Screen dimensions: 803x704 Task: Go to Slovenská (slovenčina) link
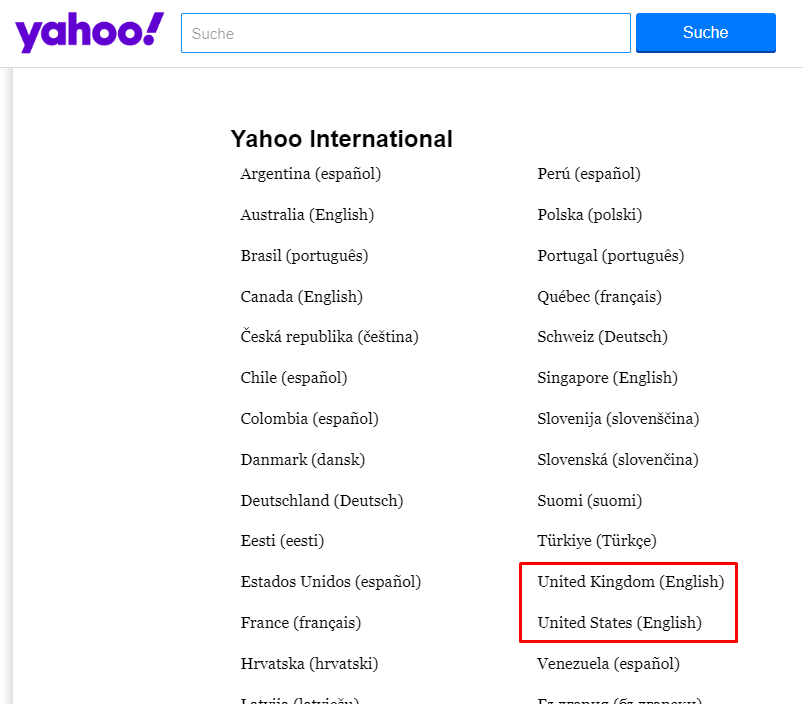pos(618,460)
